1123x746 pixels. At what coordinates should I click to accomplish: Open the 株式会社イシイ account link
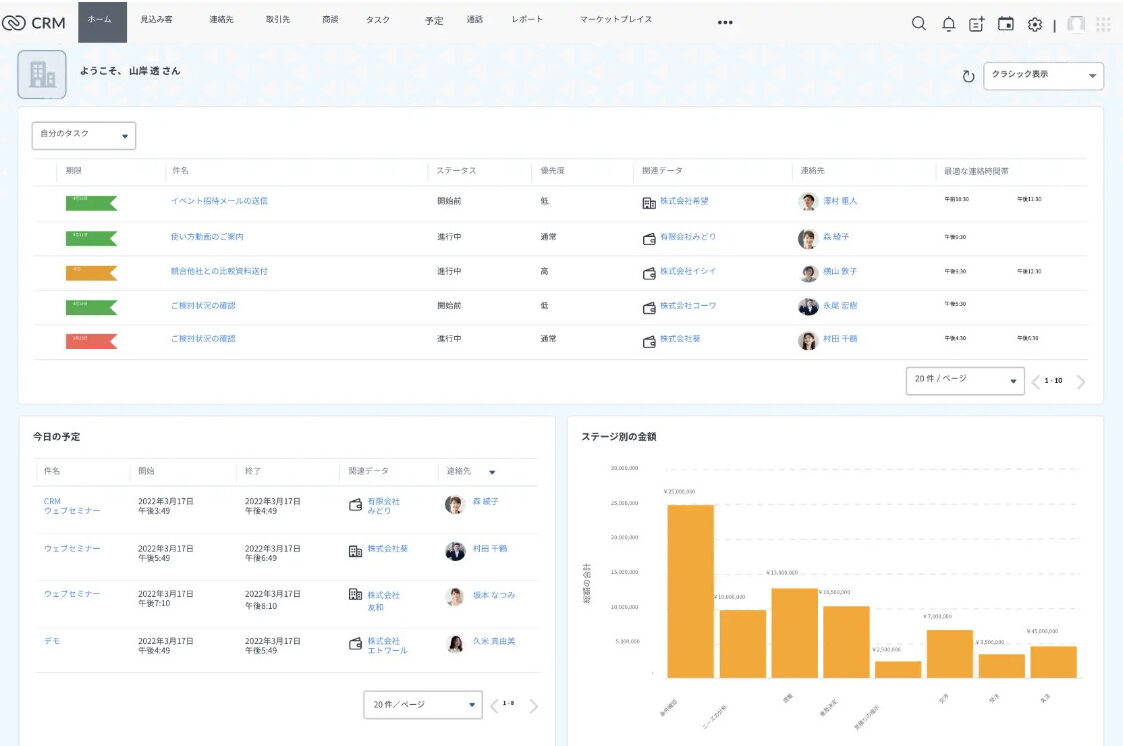coord(687,271)
